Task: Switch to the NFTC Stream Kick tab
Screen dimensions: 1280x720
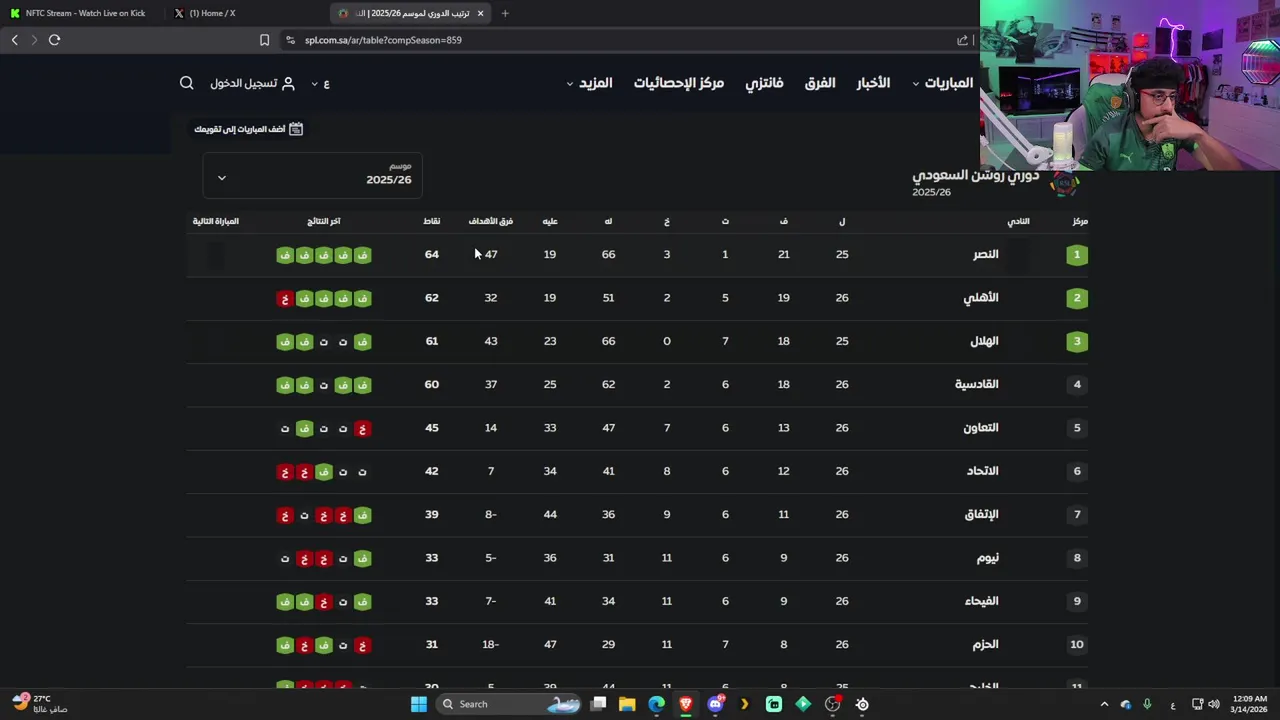Action: click(80, 13)
